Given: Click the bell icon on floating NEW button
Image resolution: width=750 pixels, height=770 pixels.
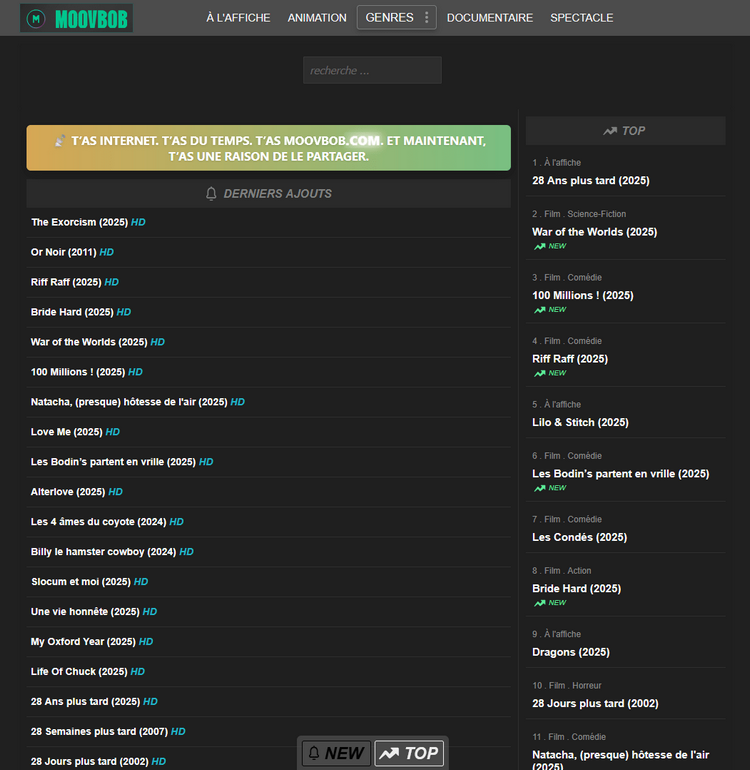Looking at the screenshot, I should (x=314, y=753).
